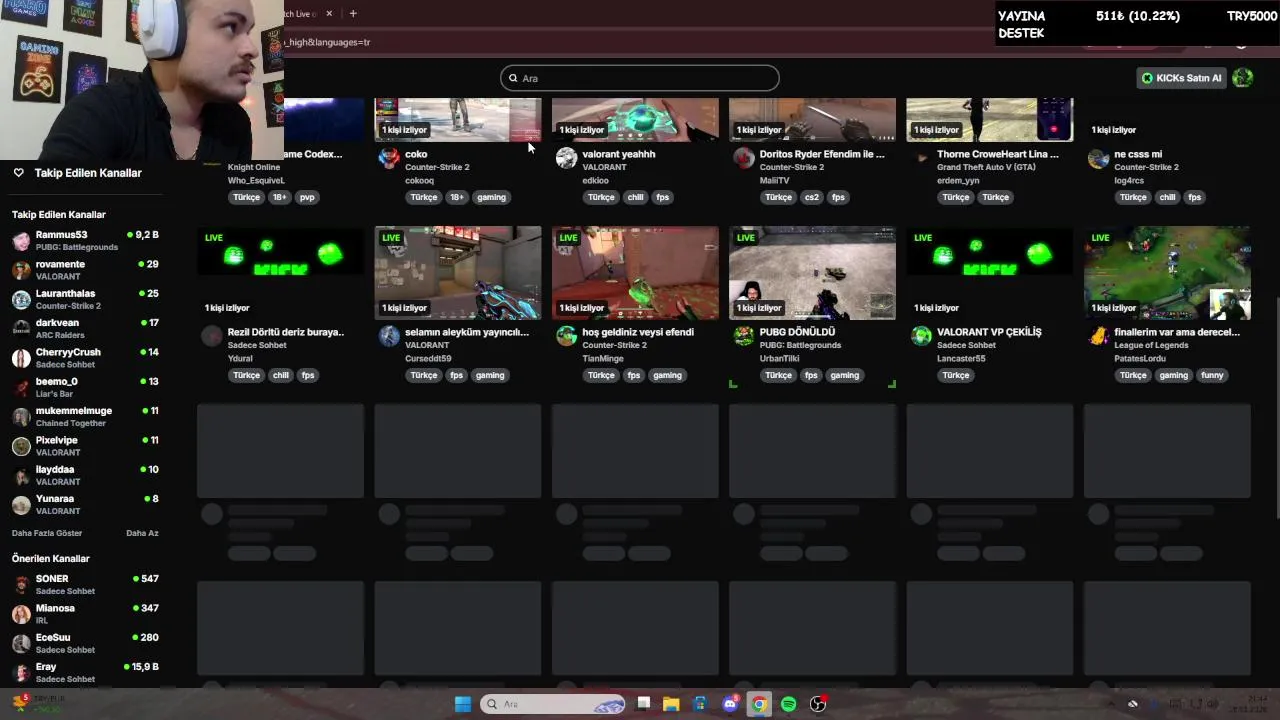This screenshot has height=720, width=1280.
Task: Click cokooq streamer avatar under coko stream
Action: click(x=389, y=158)
